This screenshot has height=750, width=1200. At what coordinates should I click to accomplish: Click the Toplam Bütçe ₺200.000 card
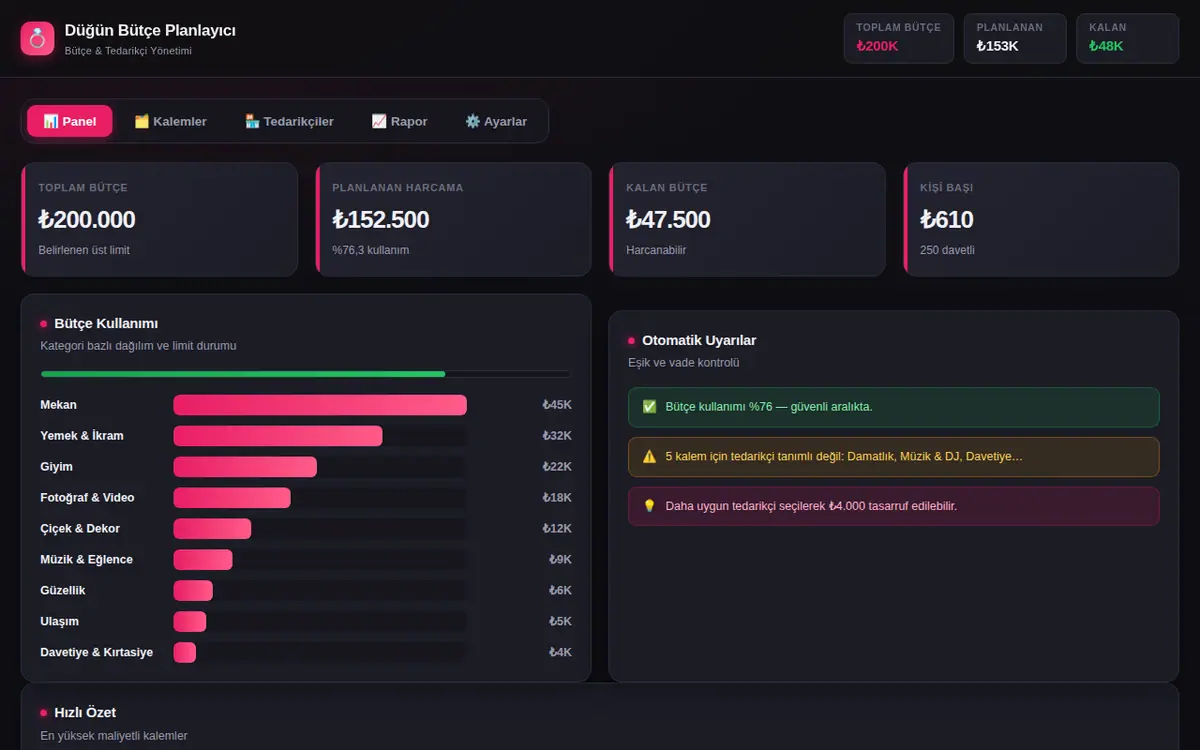coord(160,219)
